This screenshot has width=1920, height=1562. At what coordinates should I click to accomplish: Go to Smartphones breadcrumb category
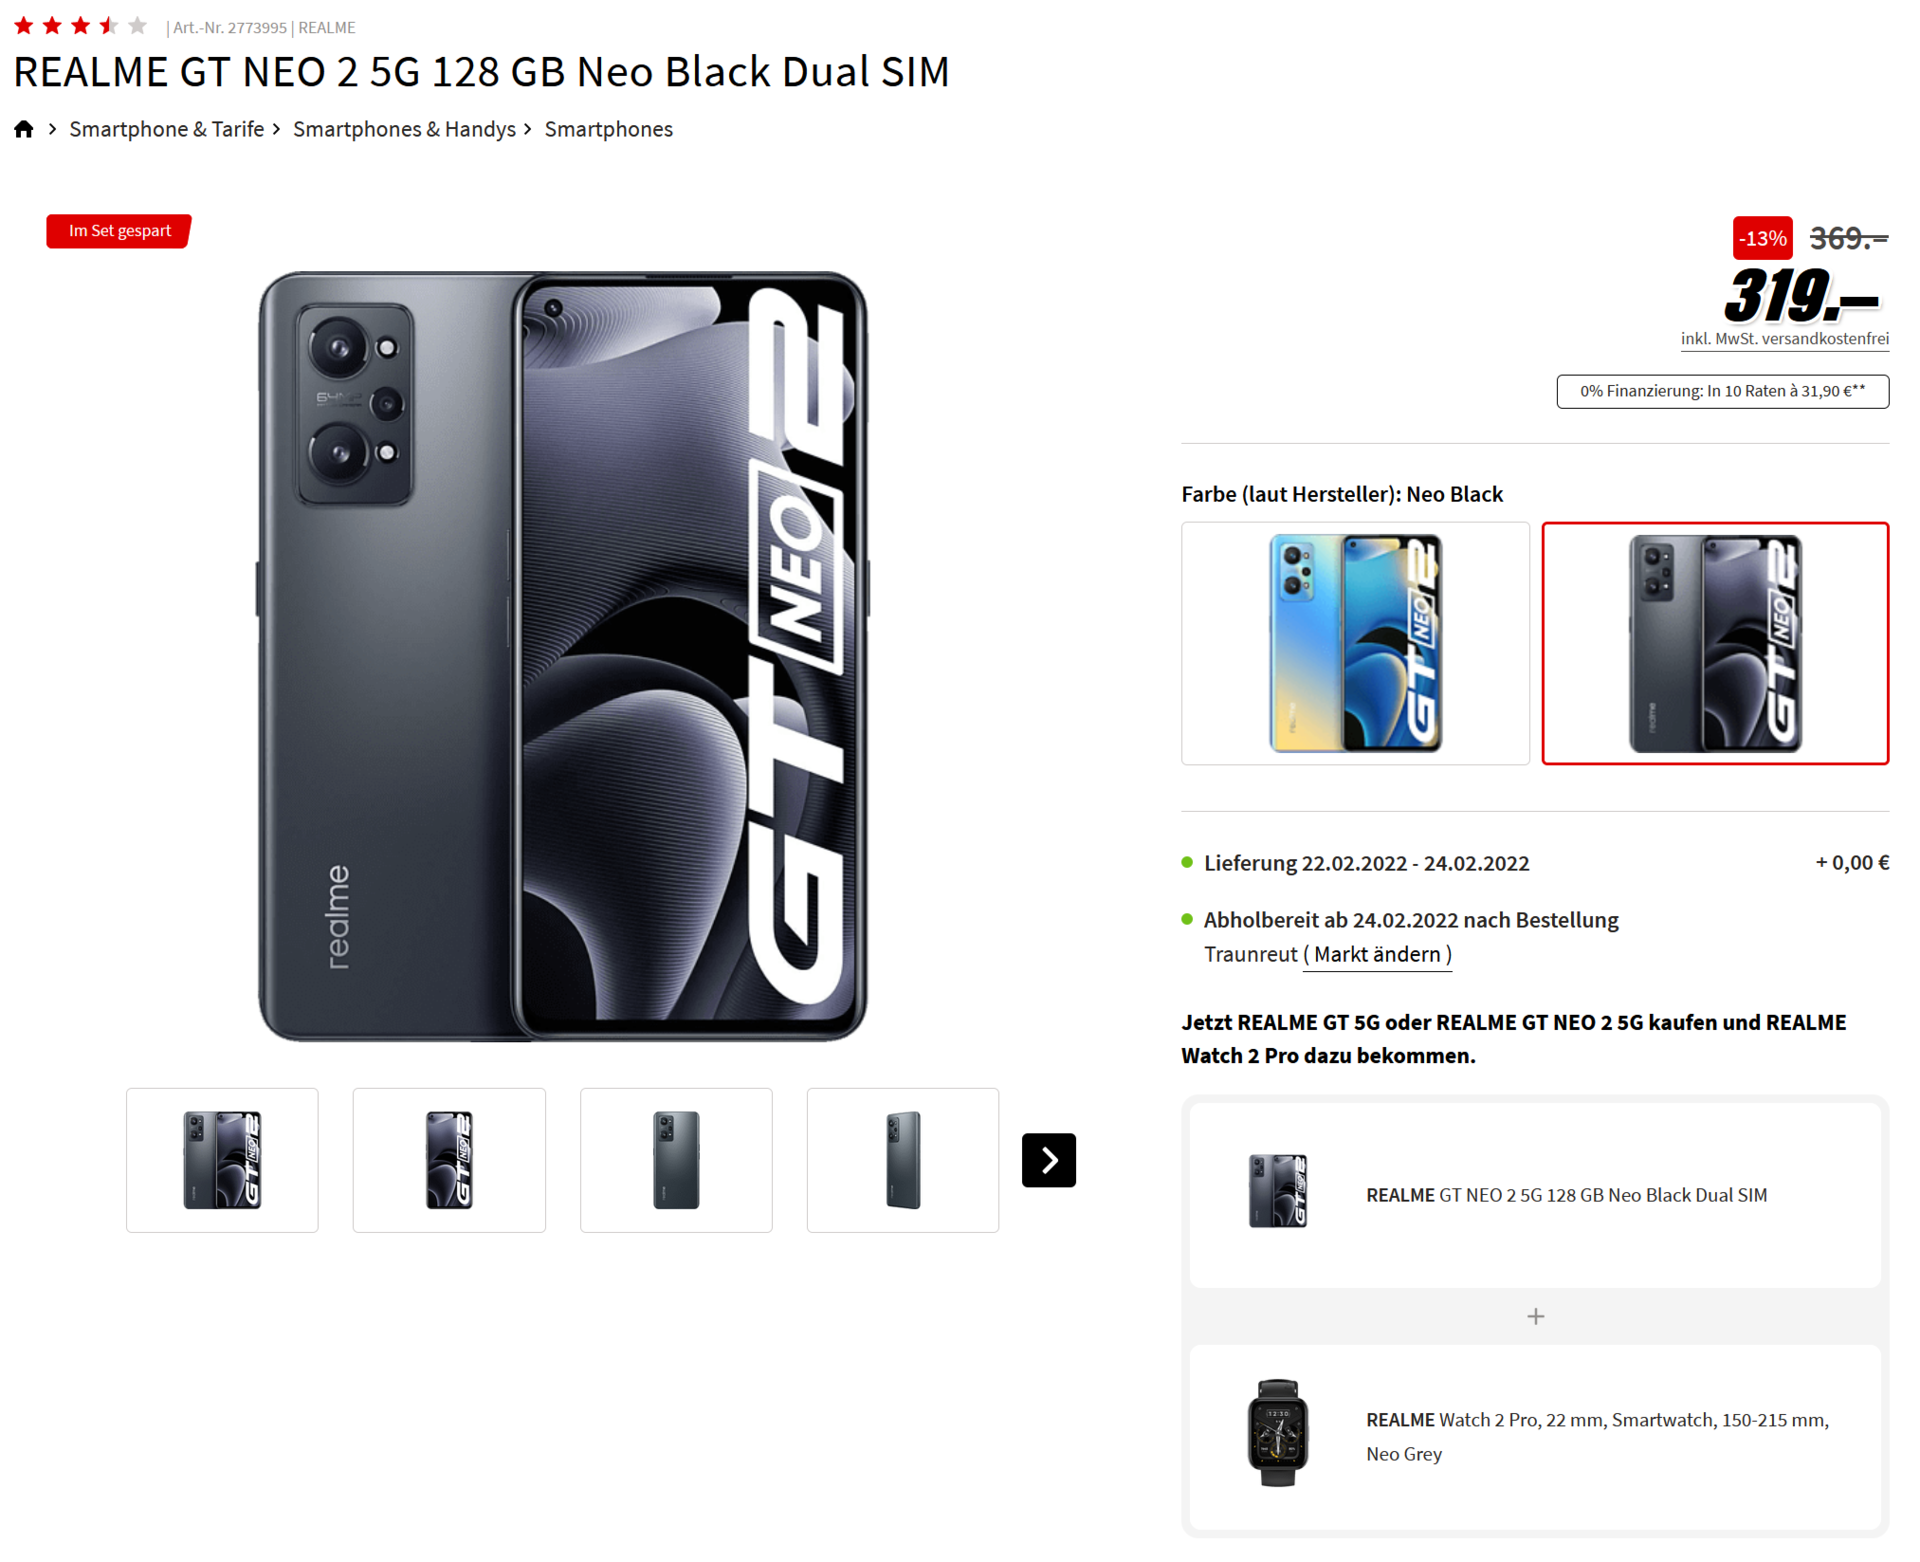[x=608, y=129]
